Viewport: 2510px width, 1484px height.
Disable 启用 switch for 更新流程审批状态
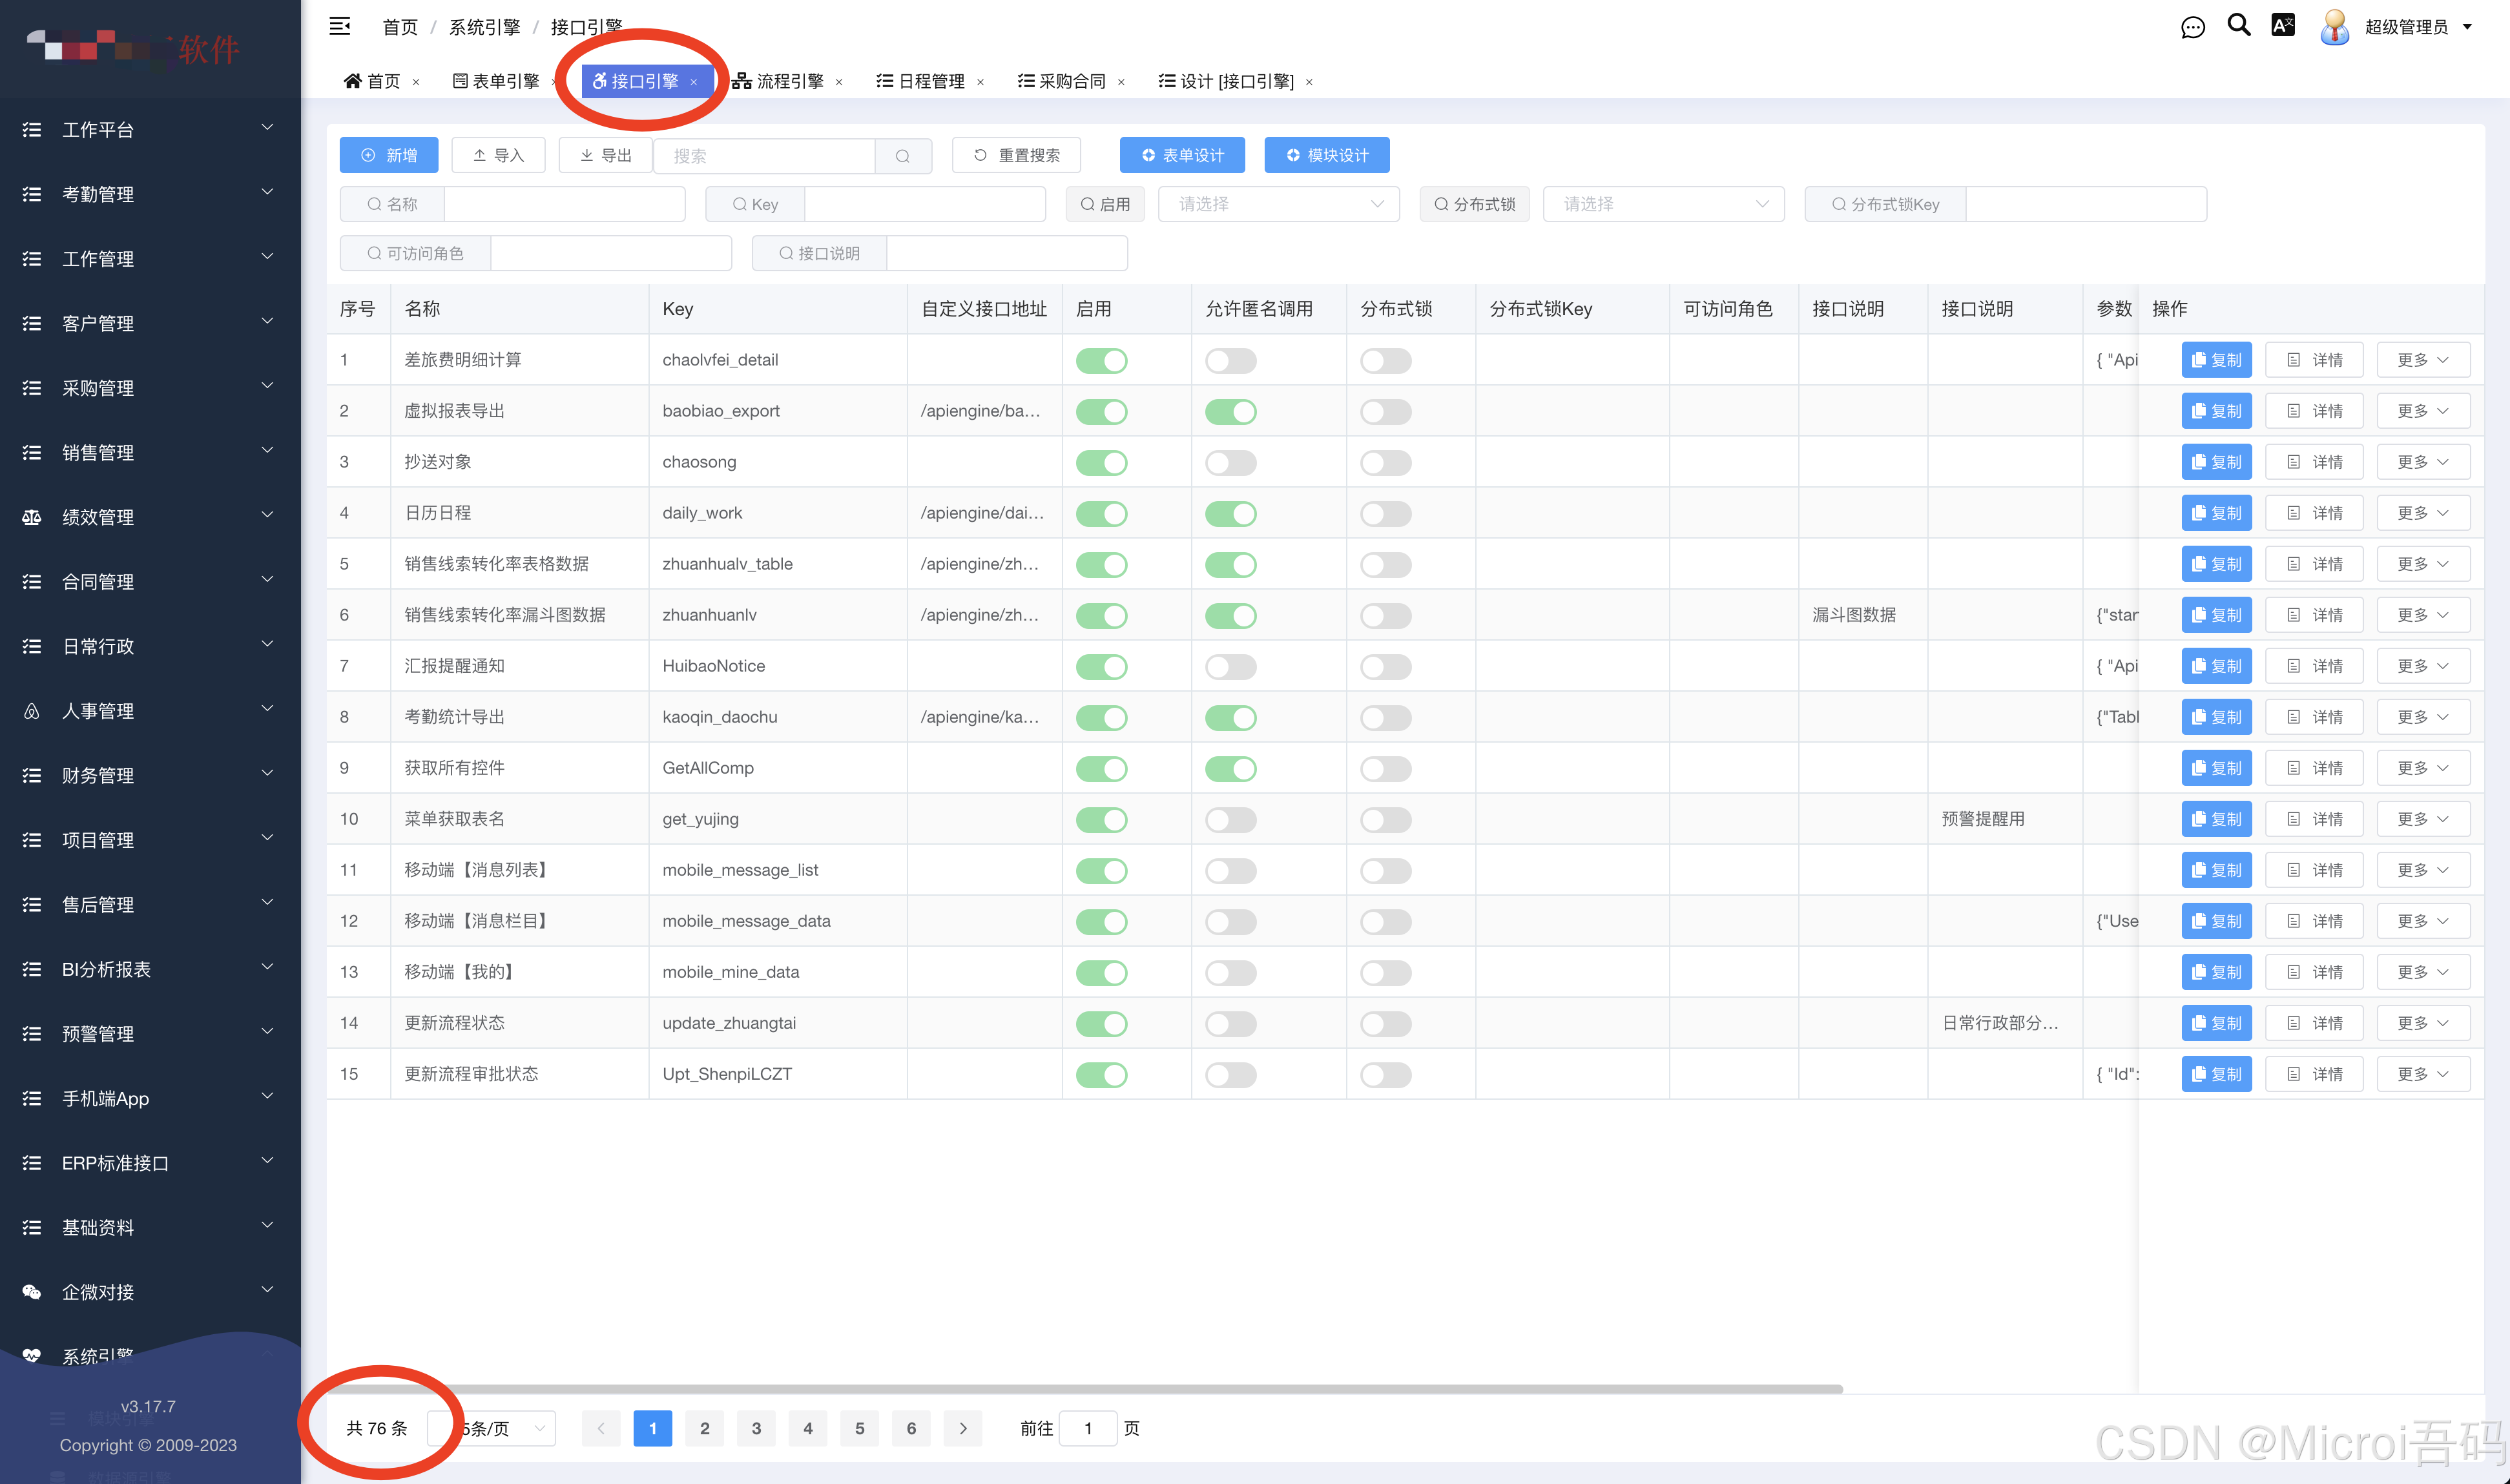tap(1101, 1075)
